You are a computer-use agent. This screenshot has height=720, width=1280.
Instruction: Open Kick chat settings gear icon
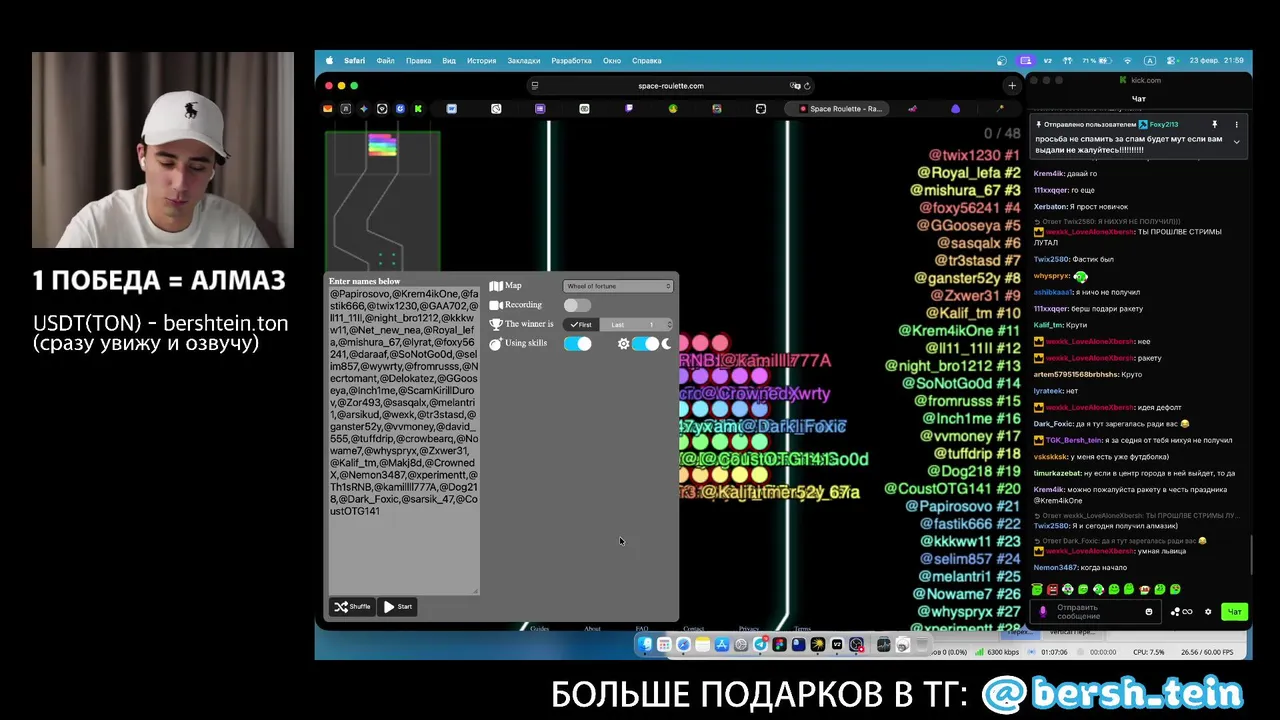coord(1208,611)
